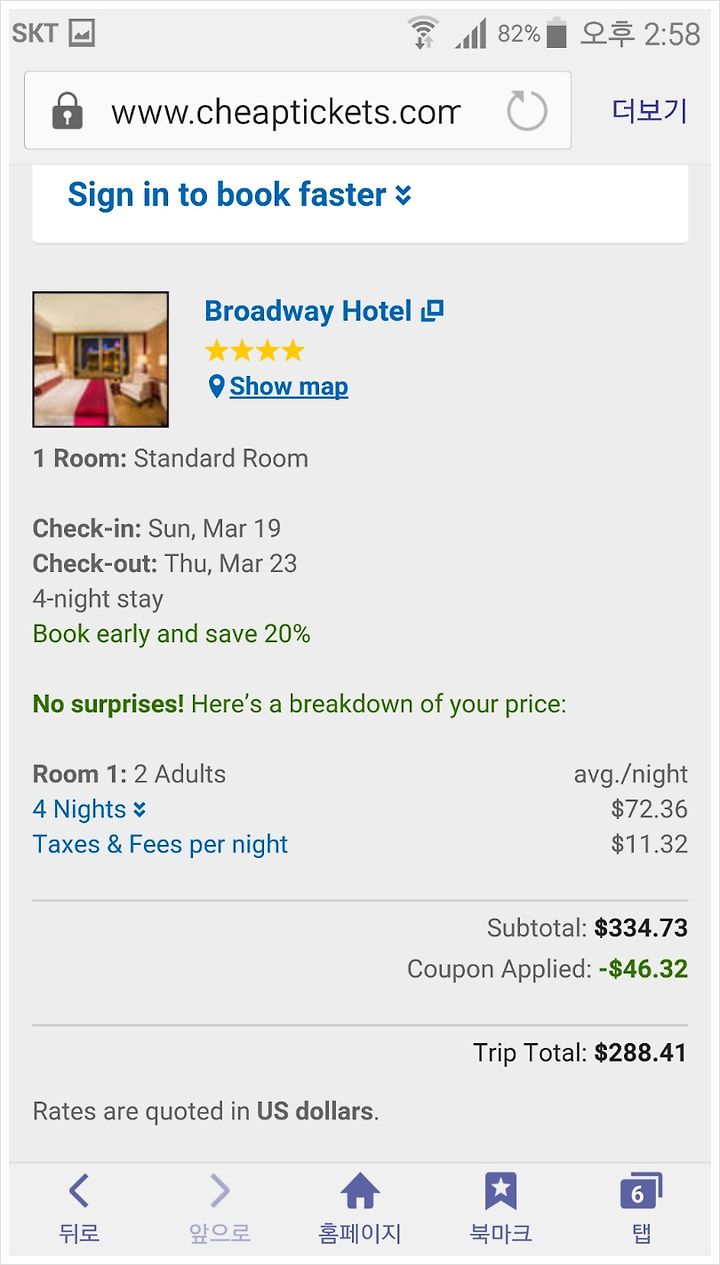The height and width of the screenshot is (1265, 720).
Task: Open the 더보기 more menu
Action: click(649, 110)
